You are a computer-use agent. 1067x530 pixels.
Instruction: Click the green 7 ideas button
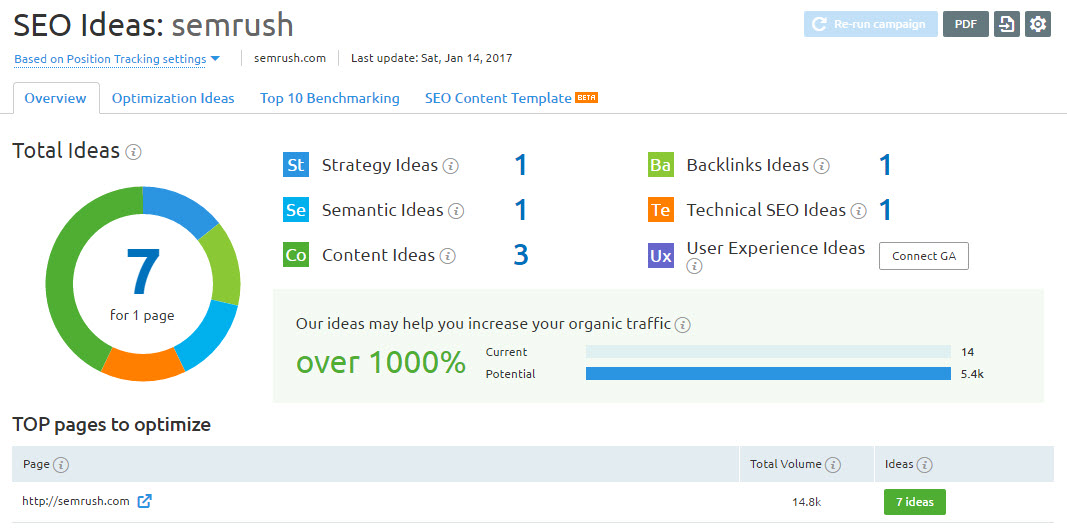pyautogui.click(x=915, y=502)
